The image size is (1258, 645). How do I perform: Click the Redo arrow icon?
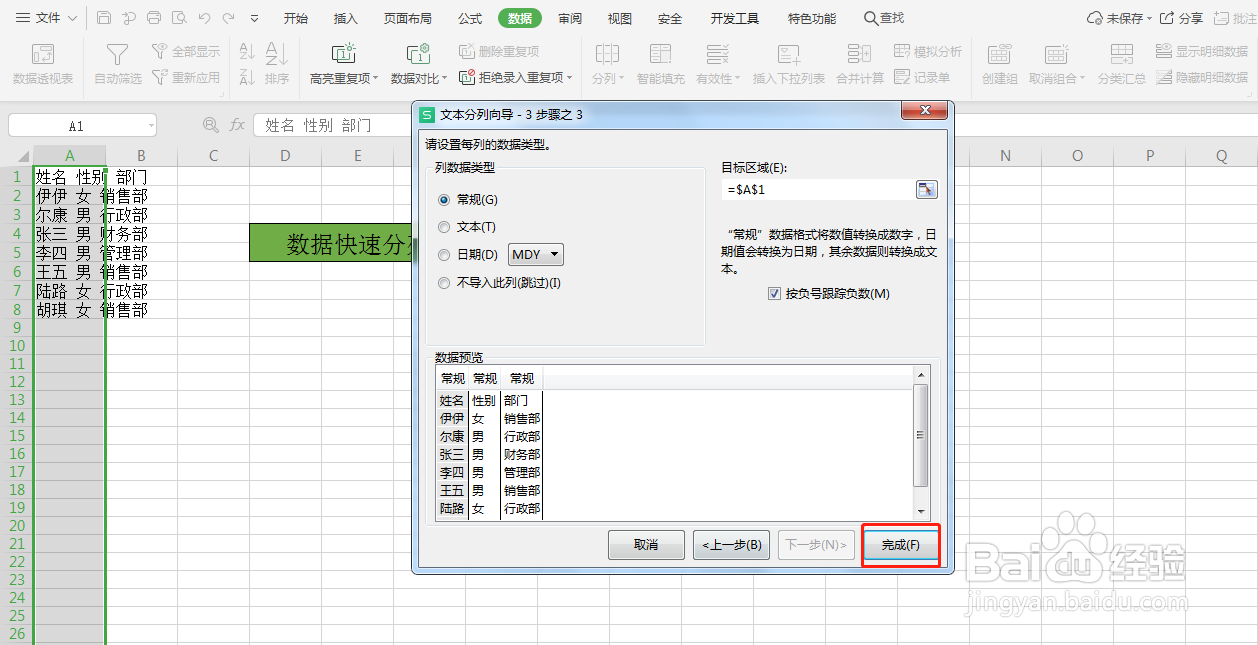click(x=229, y=18)
